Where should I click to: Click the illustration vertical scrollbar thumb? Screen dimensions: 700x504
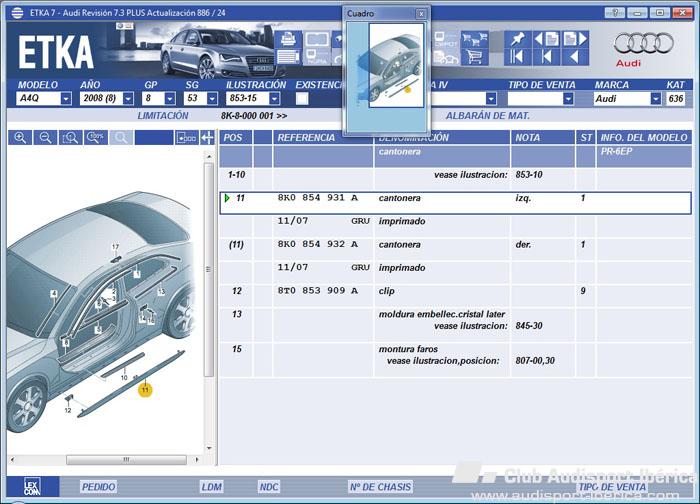[x=208, y=270]
